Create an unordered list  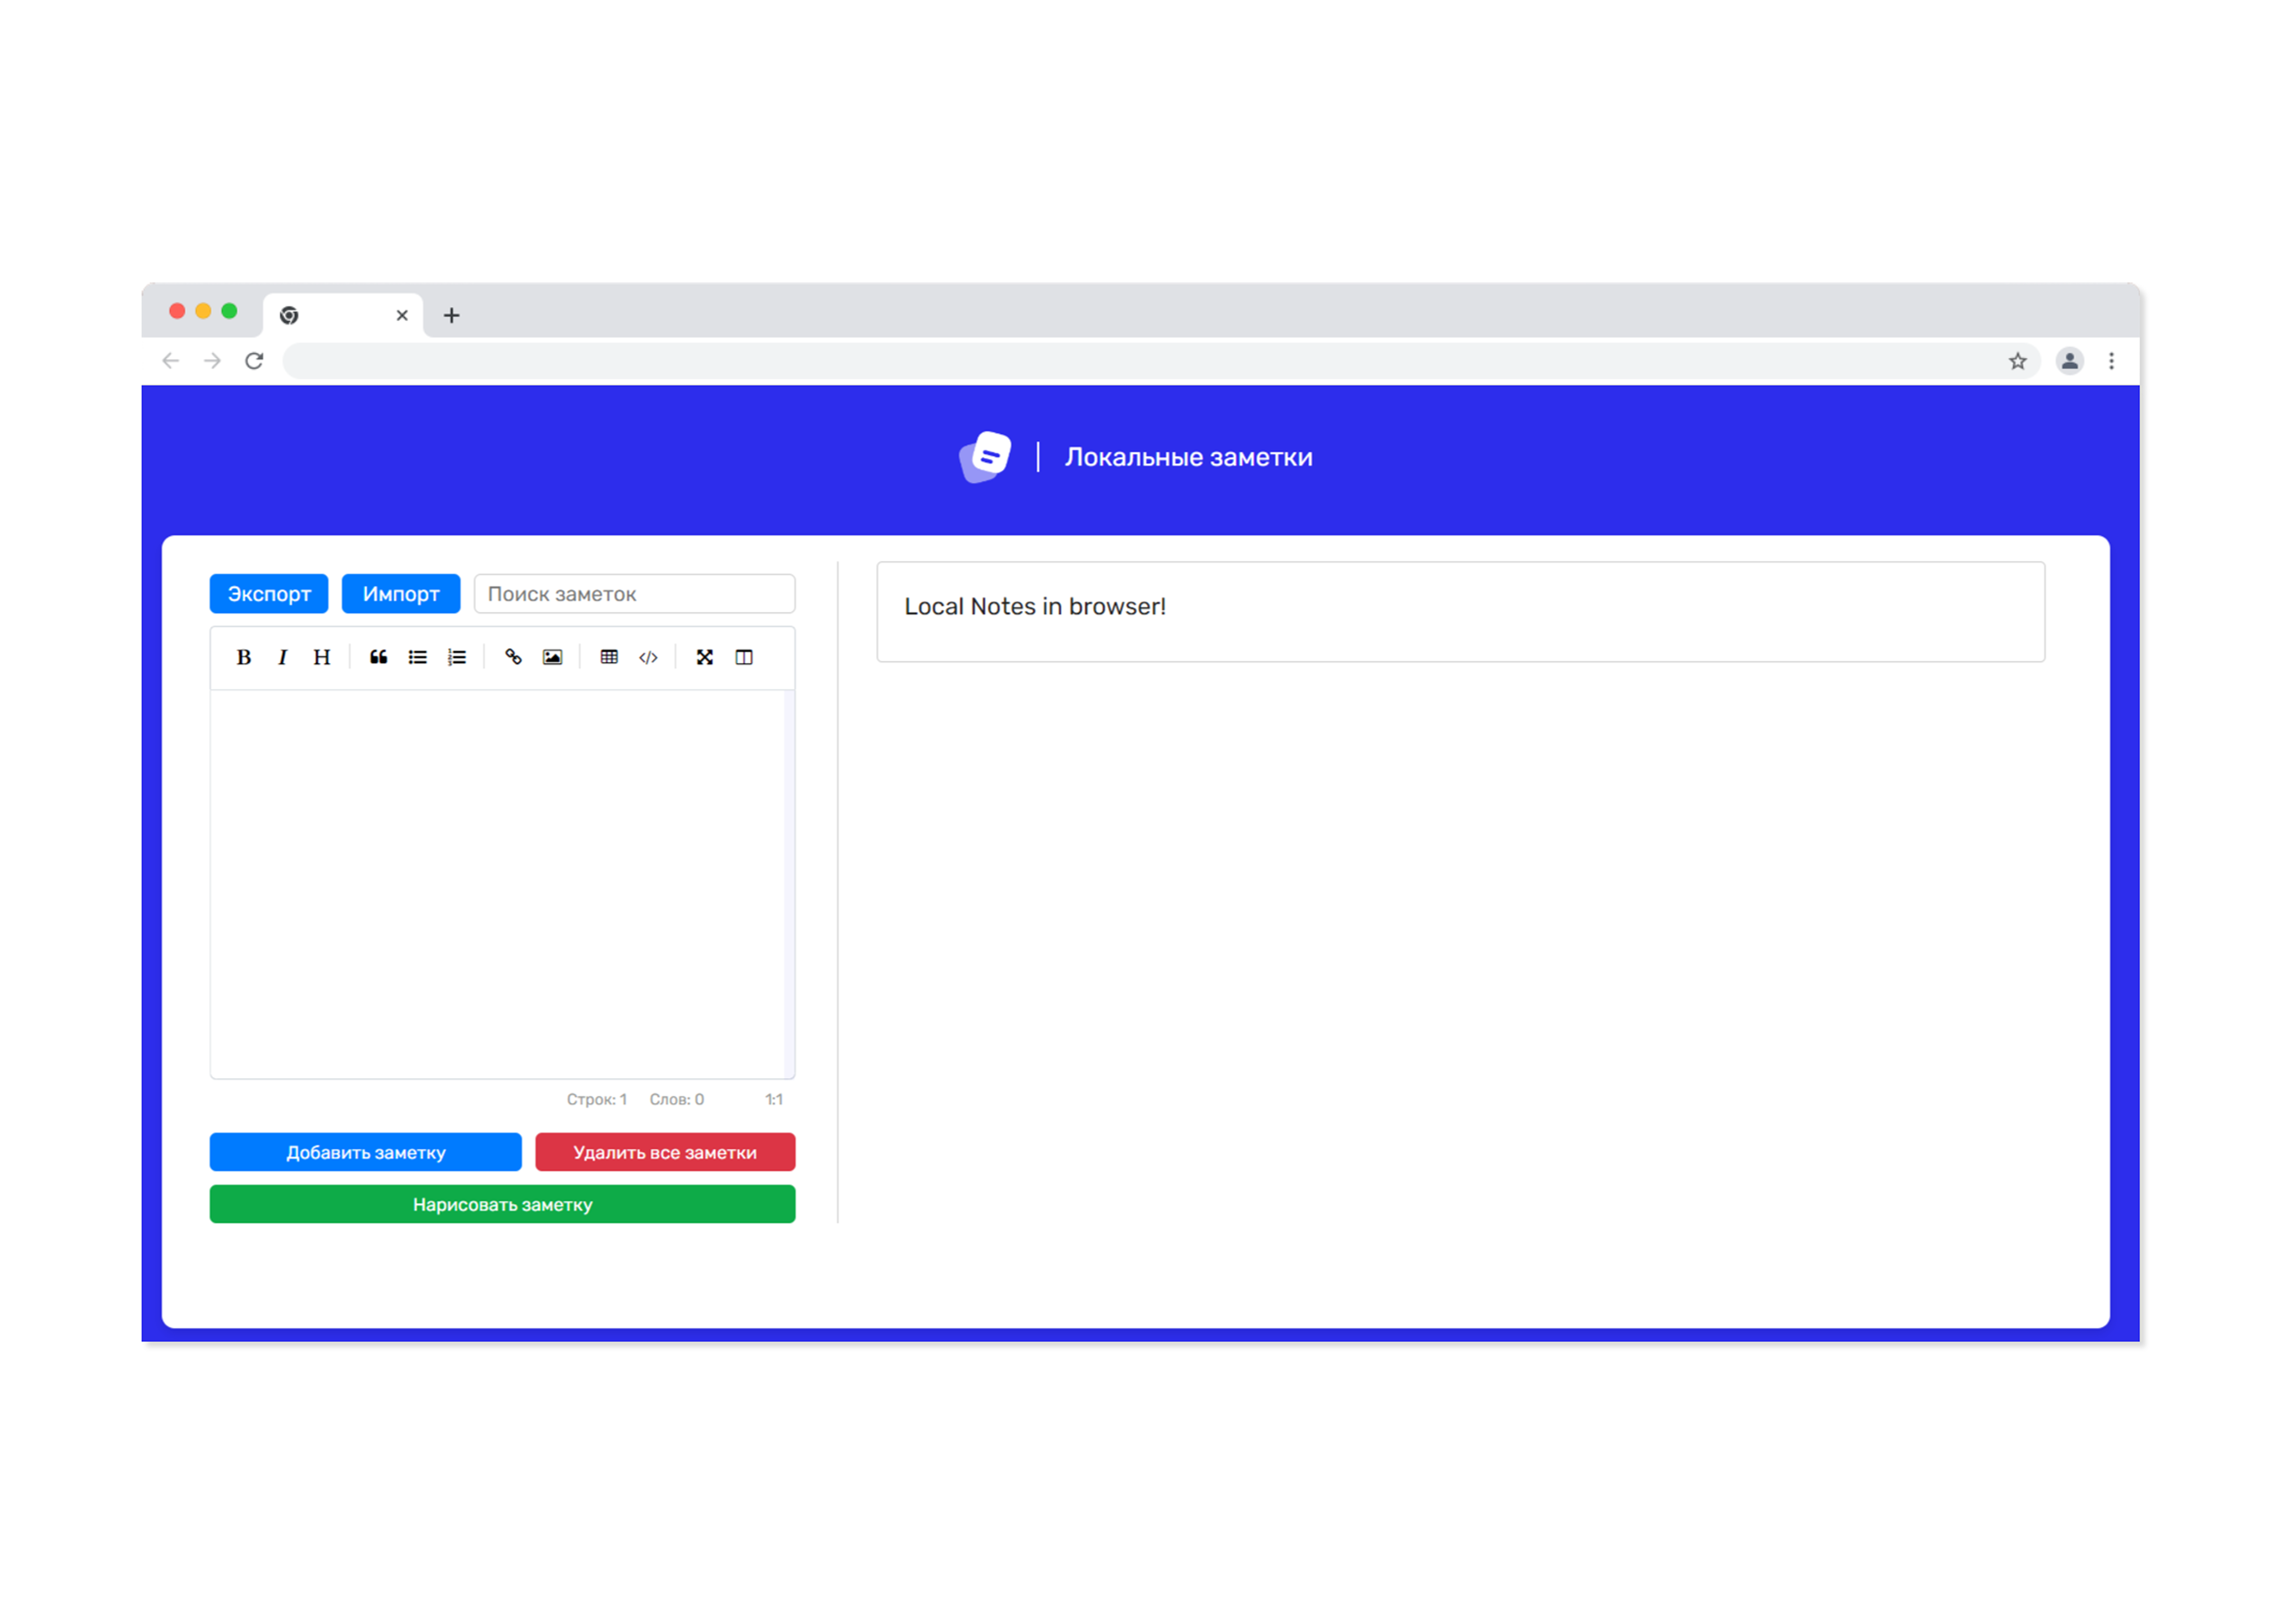417,657
